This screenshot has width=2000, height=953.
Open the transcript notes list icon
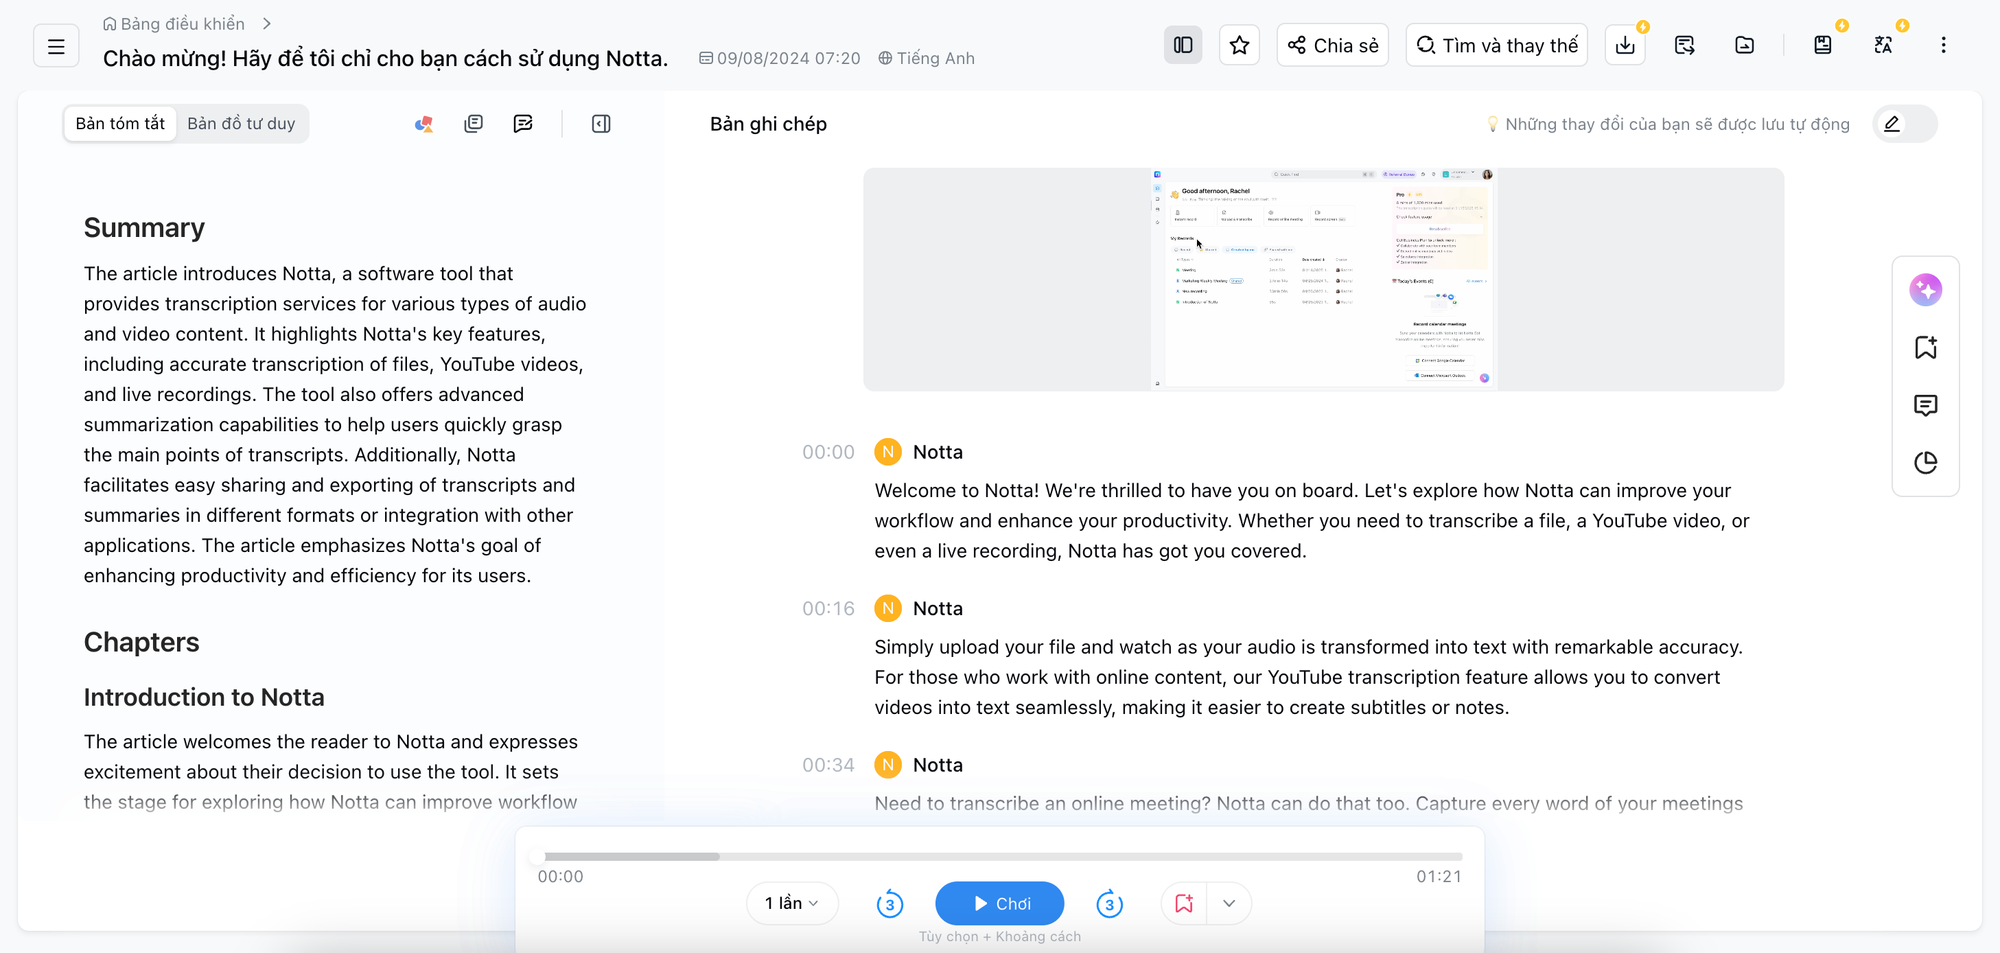1685,45
